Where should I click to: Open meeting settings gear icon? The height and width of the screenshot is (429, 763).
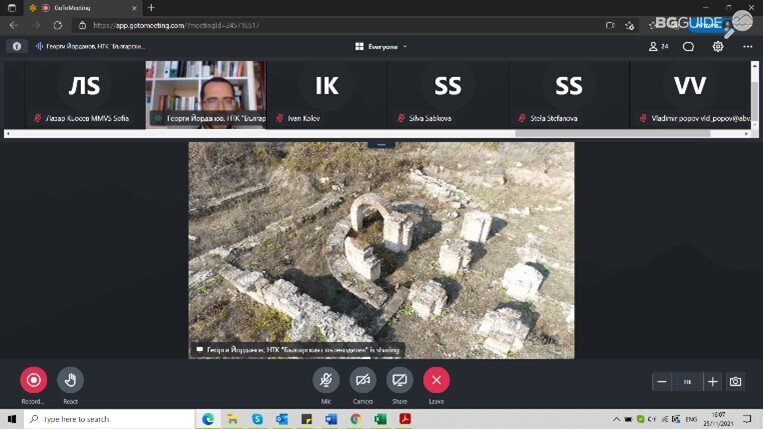pos(718,46)
